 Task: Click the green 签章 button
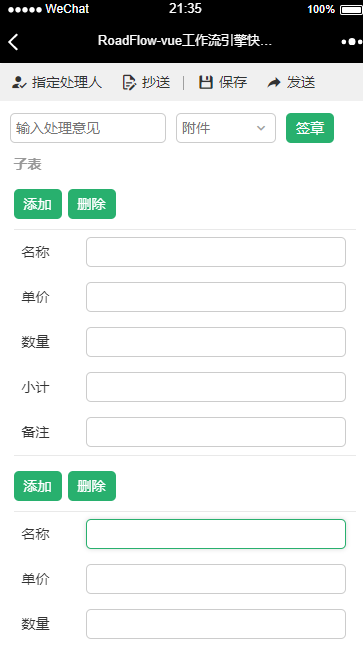pyautogui.click(x=310, y=128)
